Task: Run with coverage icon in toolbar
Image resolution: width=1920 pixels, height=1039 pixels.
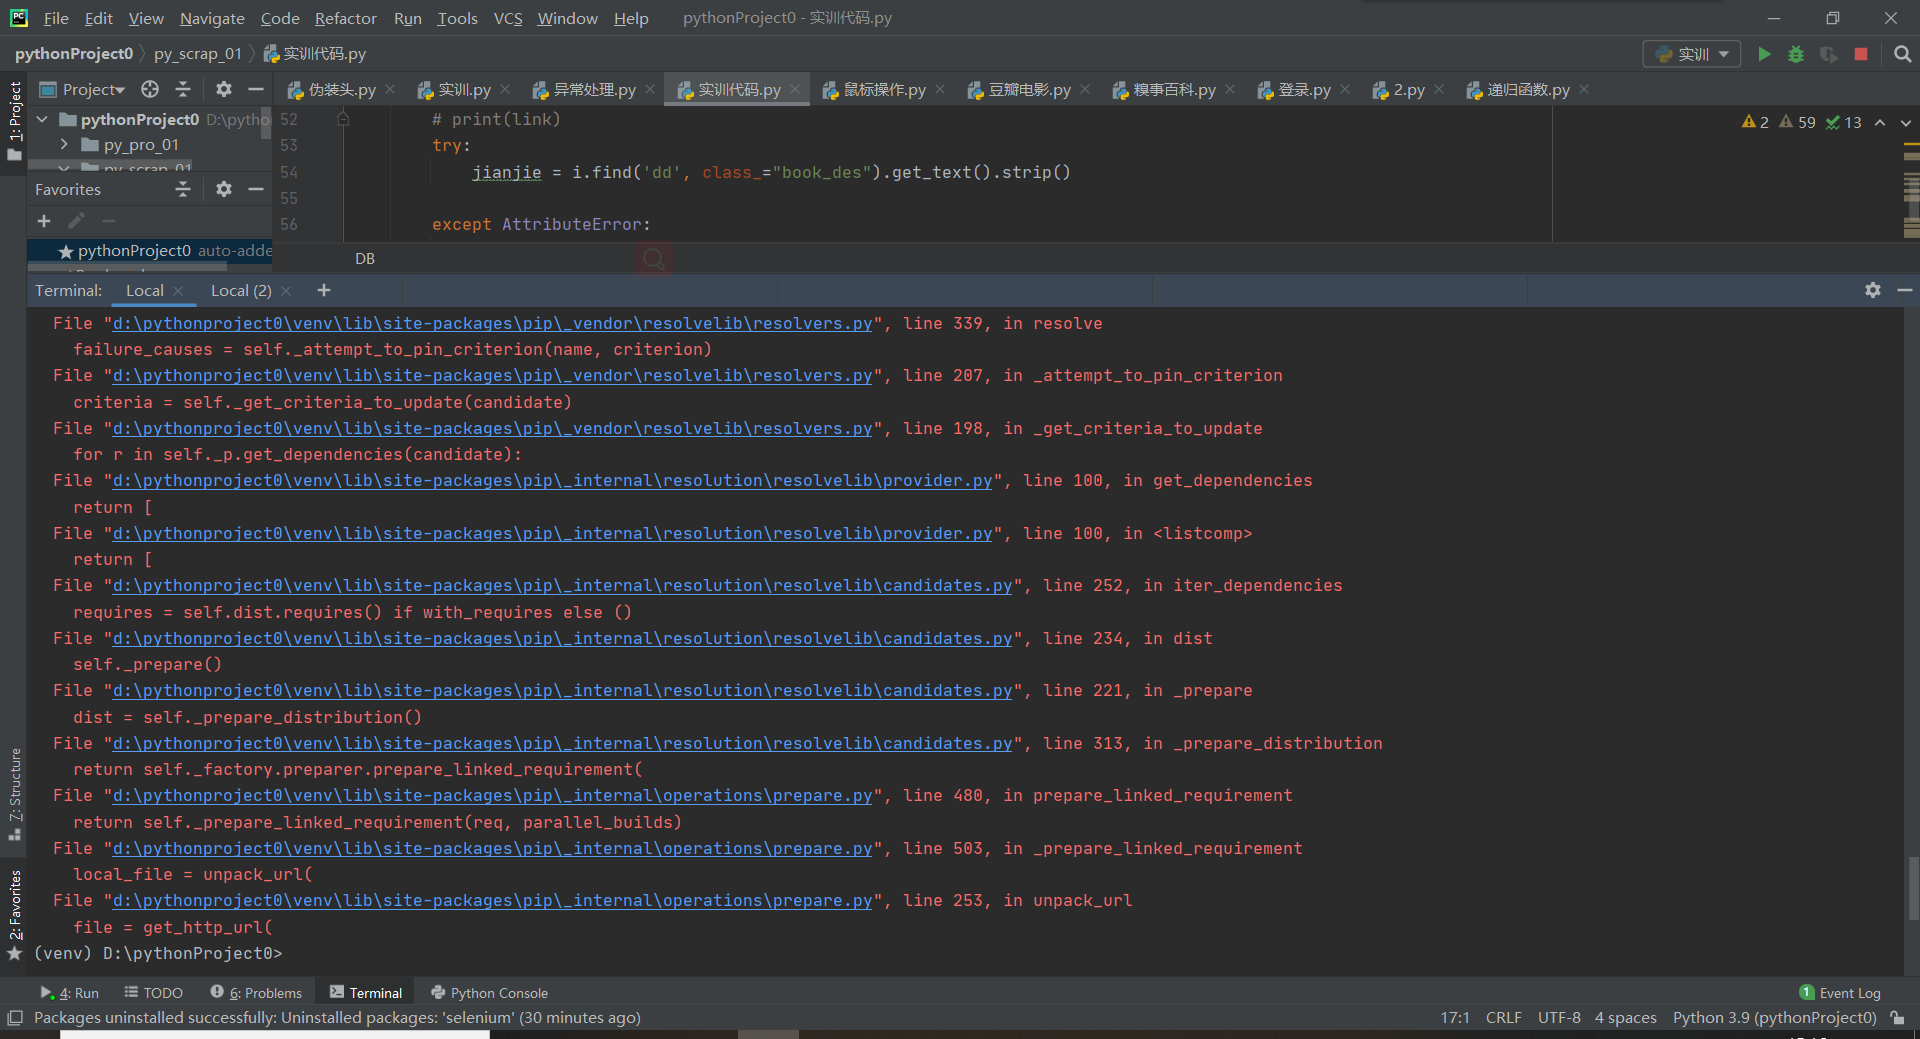Action: tap(1828, 54)
